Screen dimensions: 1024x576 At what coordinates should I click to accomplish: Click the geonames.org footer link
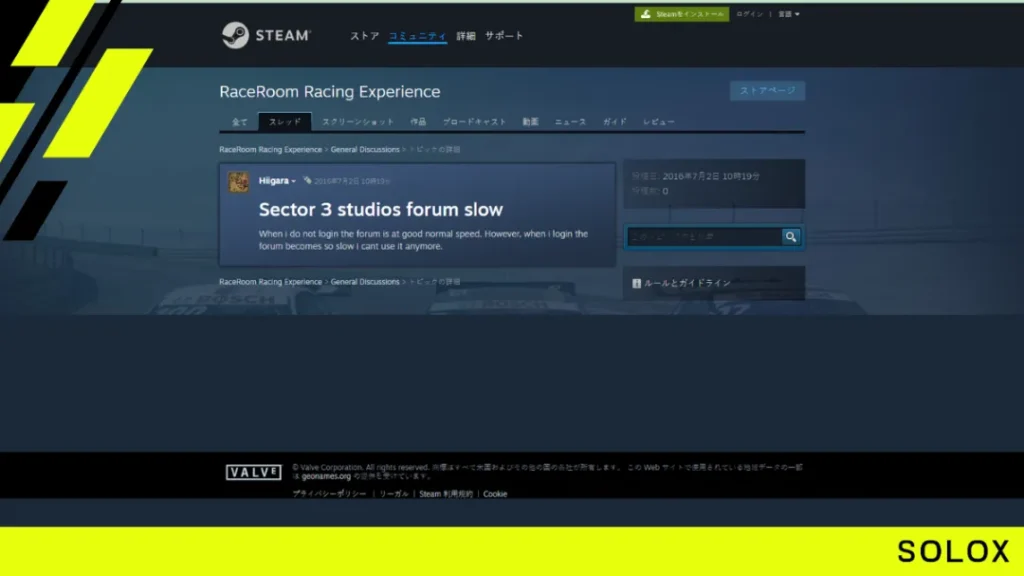pyautogui.click(x=326, y=477)
